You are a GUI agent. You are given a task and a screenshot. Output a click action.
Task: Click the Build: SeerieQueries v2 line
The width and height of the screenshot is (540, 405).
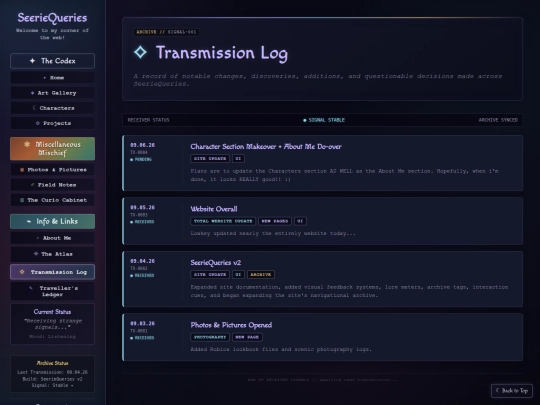coord(52,379)
